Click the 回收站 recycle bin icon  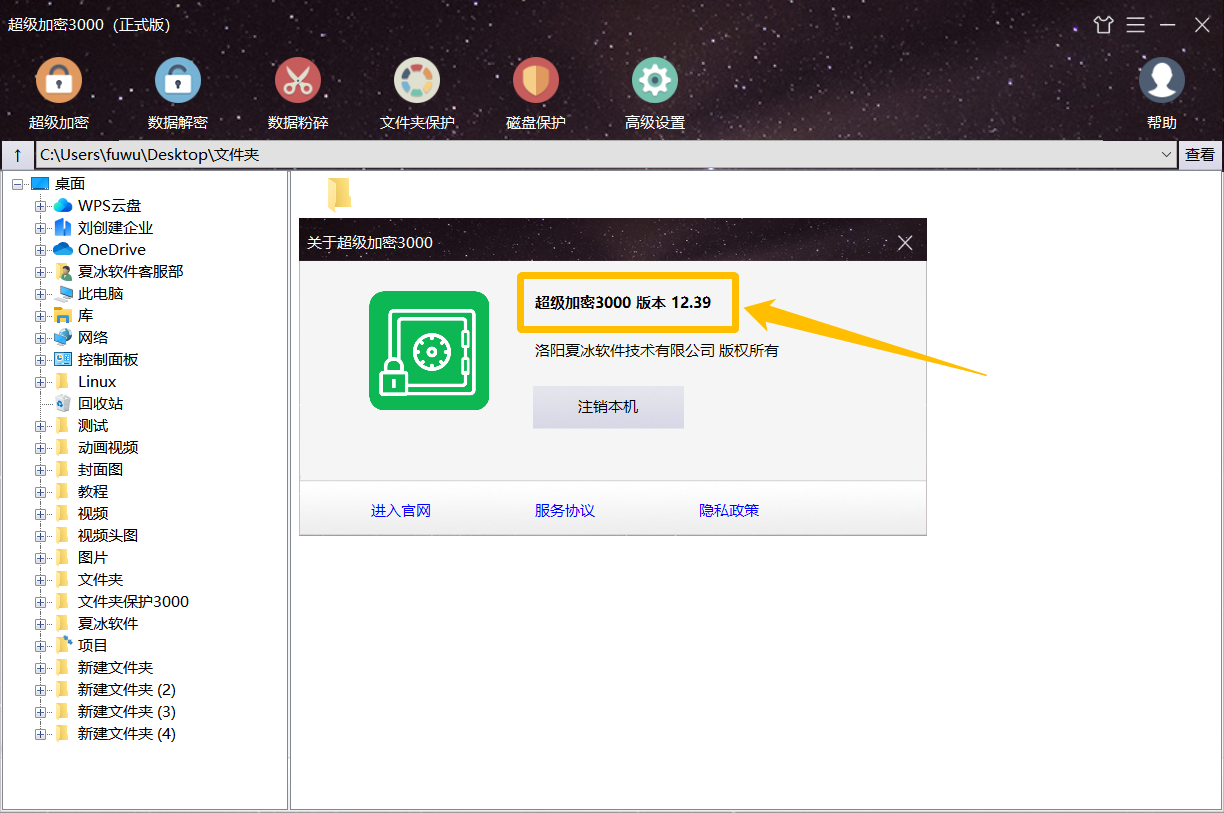[x=64, y=403]
